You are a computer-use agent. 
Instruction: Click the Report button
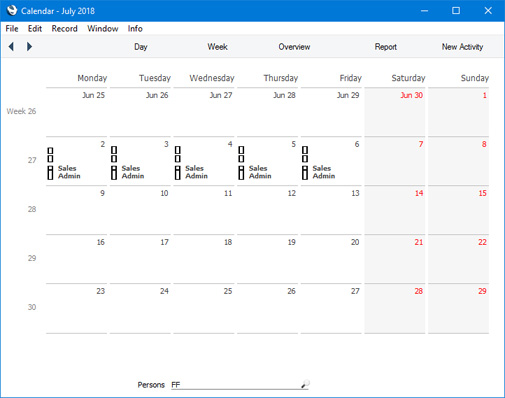(386, 47)
